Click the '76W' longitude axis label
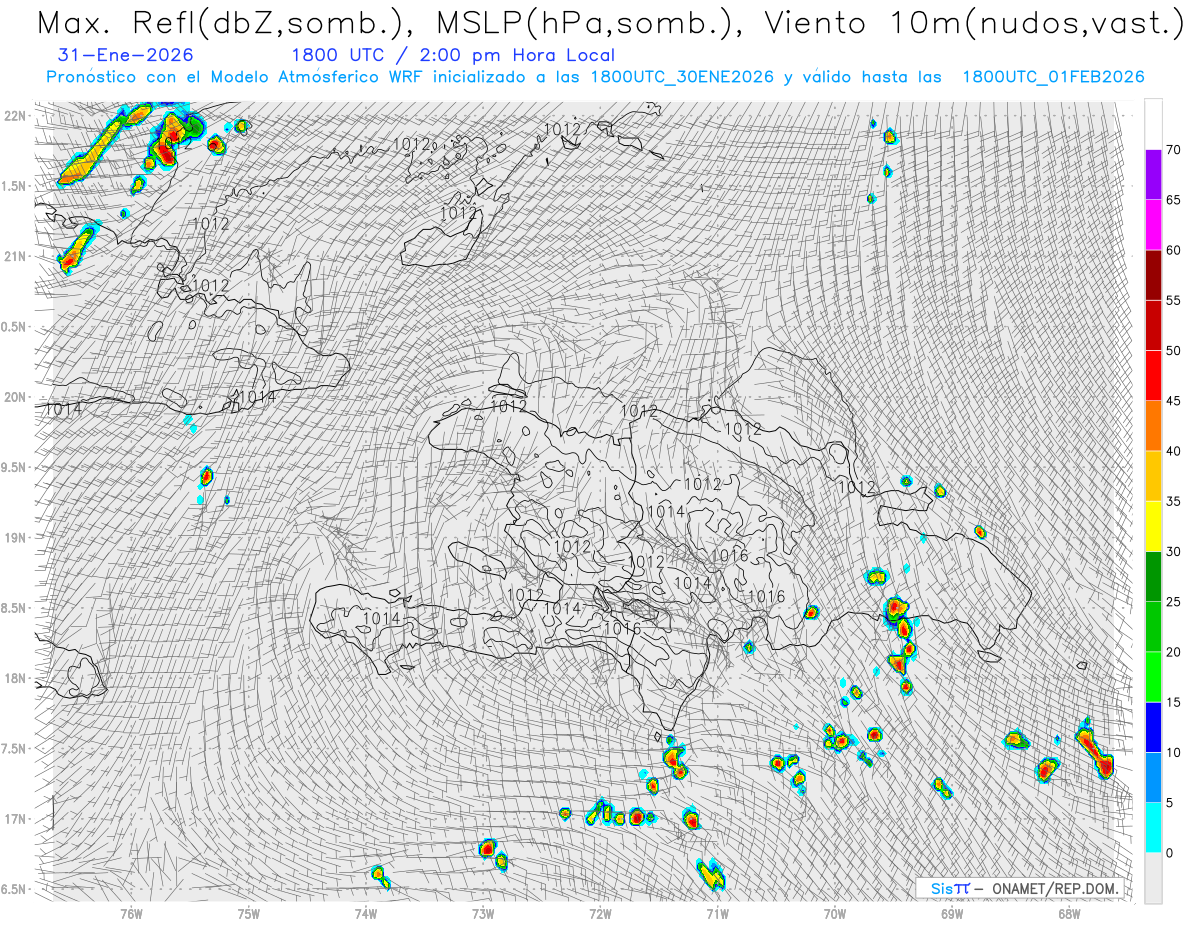Screen dimensions: 1200x927 131,913
